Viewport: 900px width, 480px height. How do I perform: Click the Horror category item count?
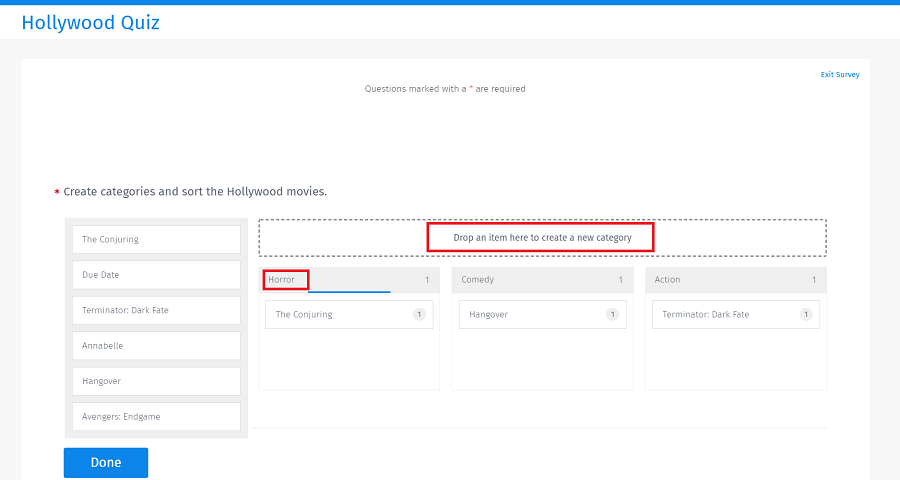tap(427, 280)
